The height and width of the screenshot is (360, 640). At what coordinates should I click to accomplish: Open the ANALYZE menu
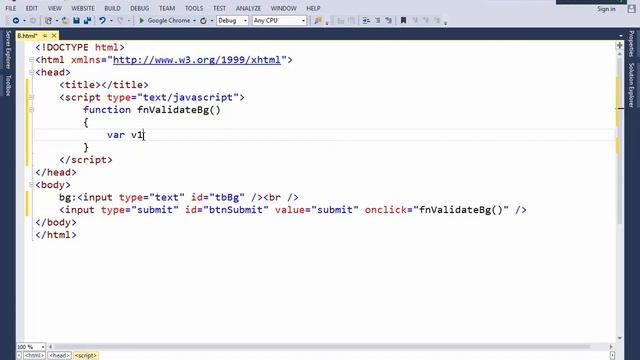click(x=248, y=8)
